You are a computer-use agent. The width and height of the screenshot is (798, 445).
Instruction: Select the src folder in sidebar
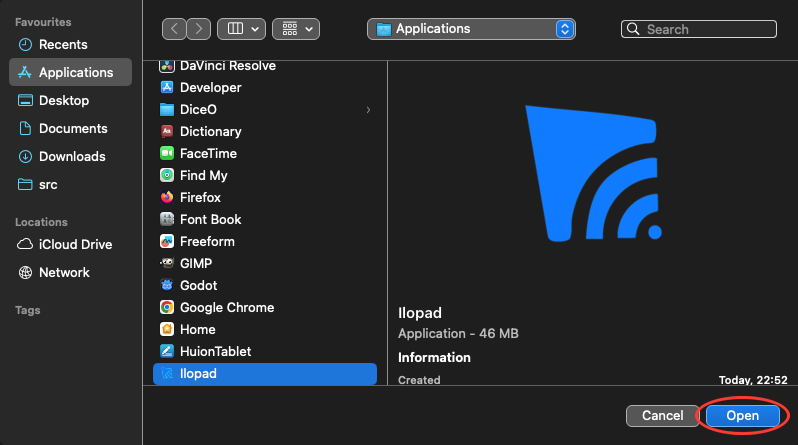70,184
